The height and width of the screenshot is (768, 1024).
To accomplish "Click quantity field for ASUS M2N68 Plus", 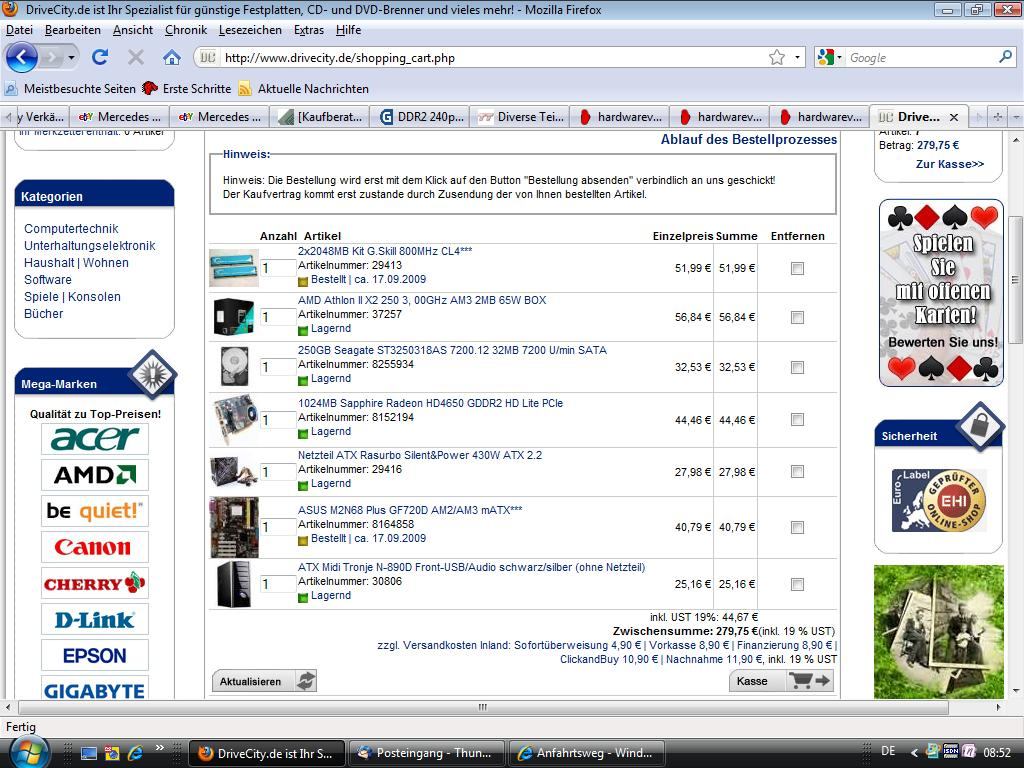I will [x=278, y=527].
